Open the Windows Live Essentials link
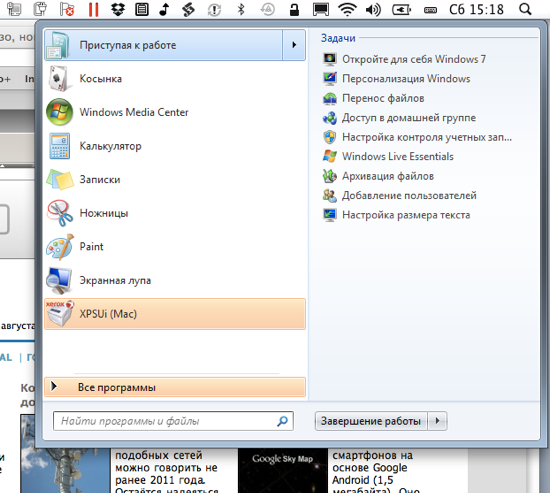The height and width of the screenshot is (493, 550). [x=388, y=156]
